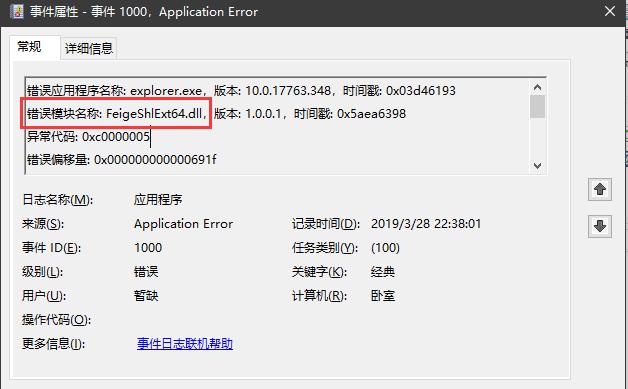Click the 日志名称 value 应用程序

point(158,200)
